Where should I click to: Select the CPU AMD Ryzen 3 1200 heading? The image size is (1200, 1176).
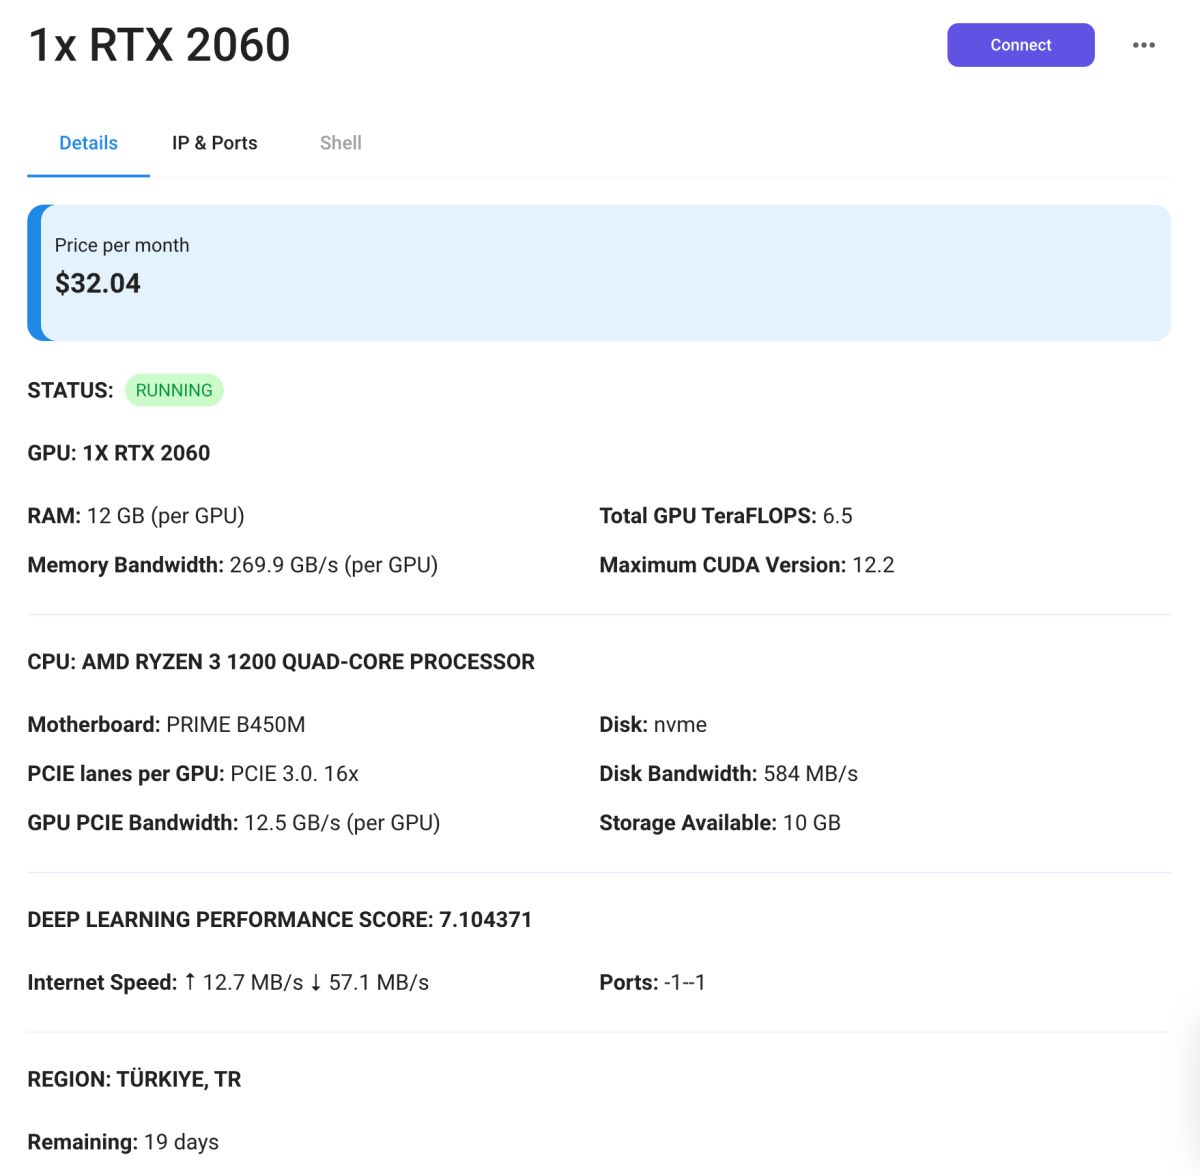[281, 662]
